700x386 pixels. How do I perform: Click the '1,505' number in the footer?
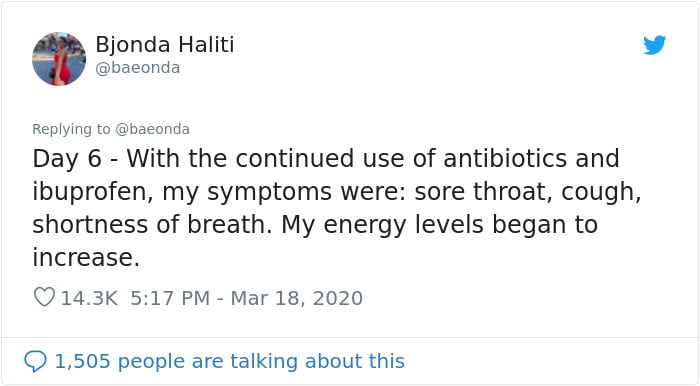pyautogui.click(x=82, y=361)
